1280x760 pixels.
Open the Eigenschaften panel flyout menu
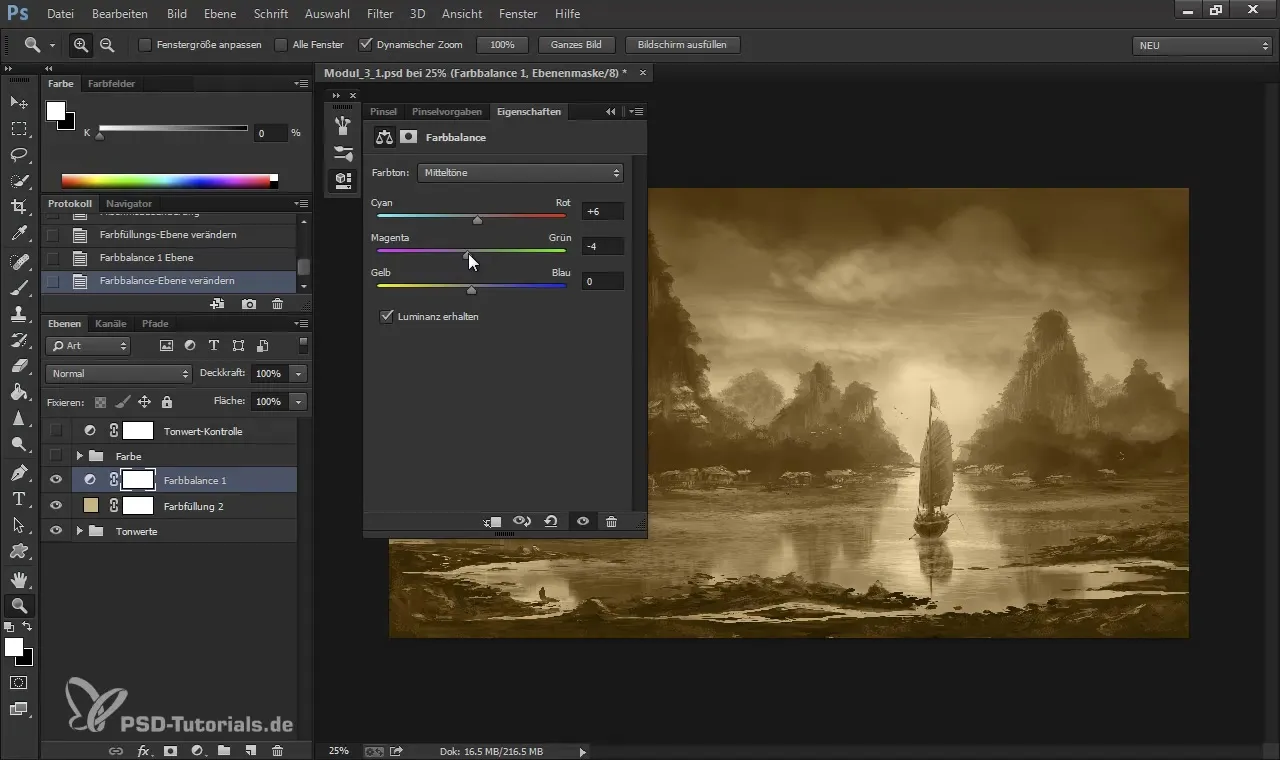click(x=636, y=112)
